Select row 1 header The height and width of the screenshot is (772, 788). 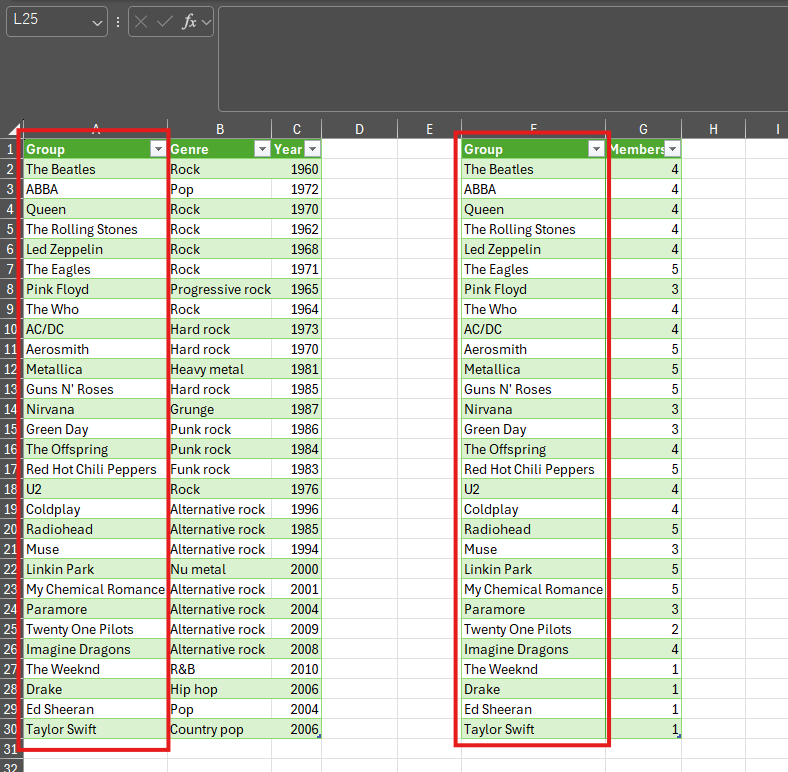(10, 149)
